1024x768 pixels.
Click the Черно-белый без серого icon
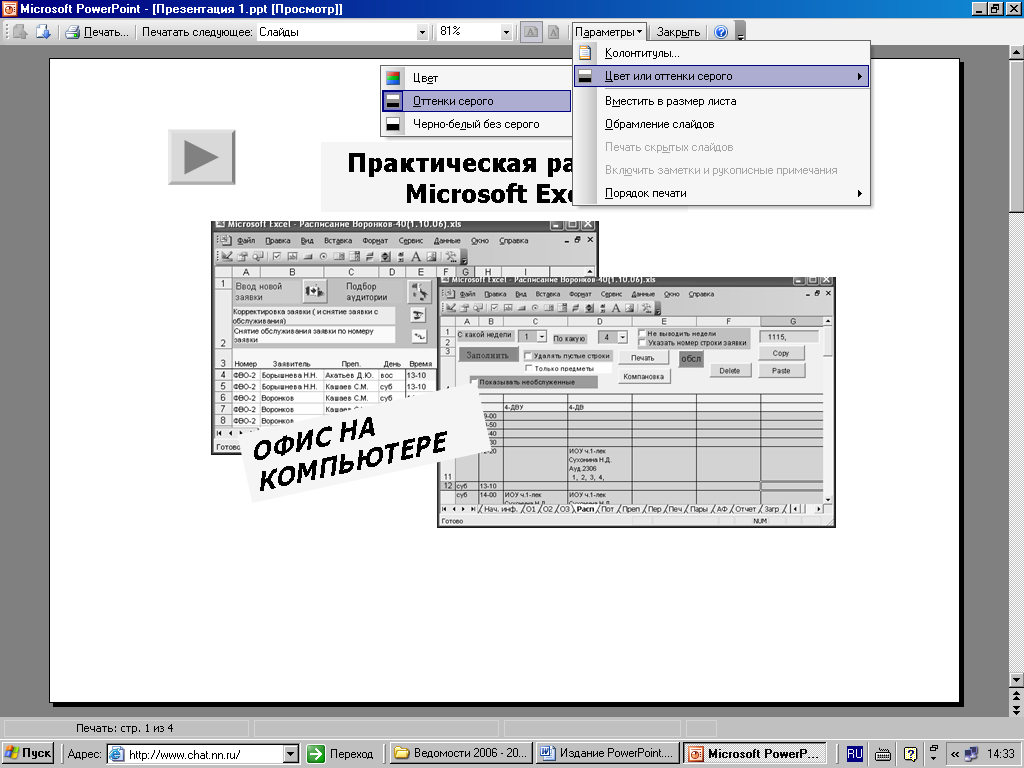tap(392, 123)
